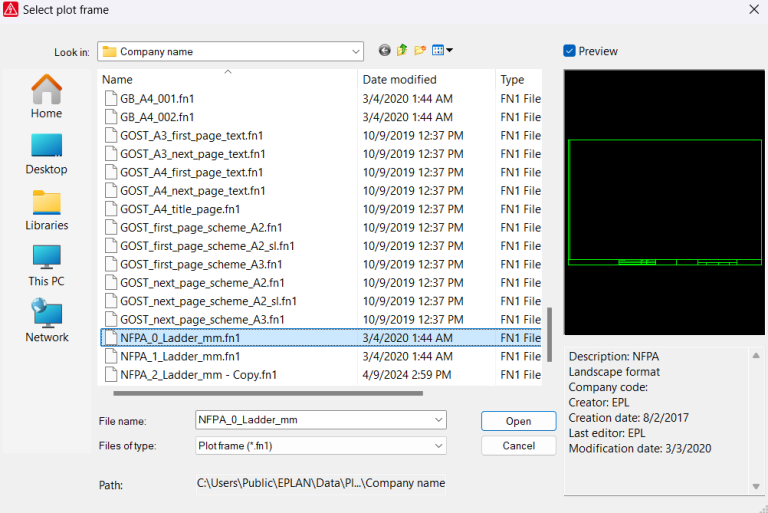Open the Libraries location
Viewport: 768px width, 513px height.
pos(47,210)
